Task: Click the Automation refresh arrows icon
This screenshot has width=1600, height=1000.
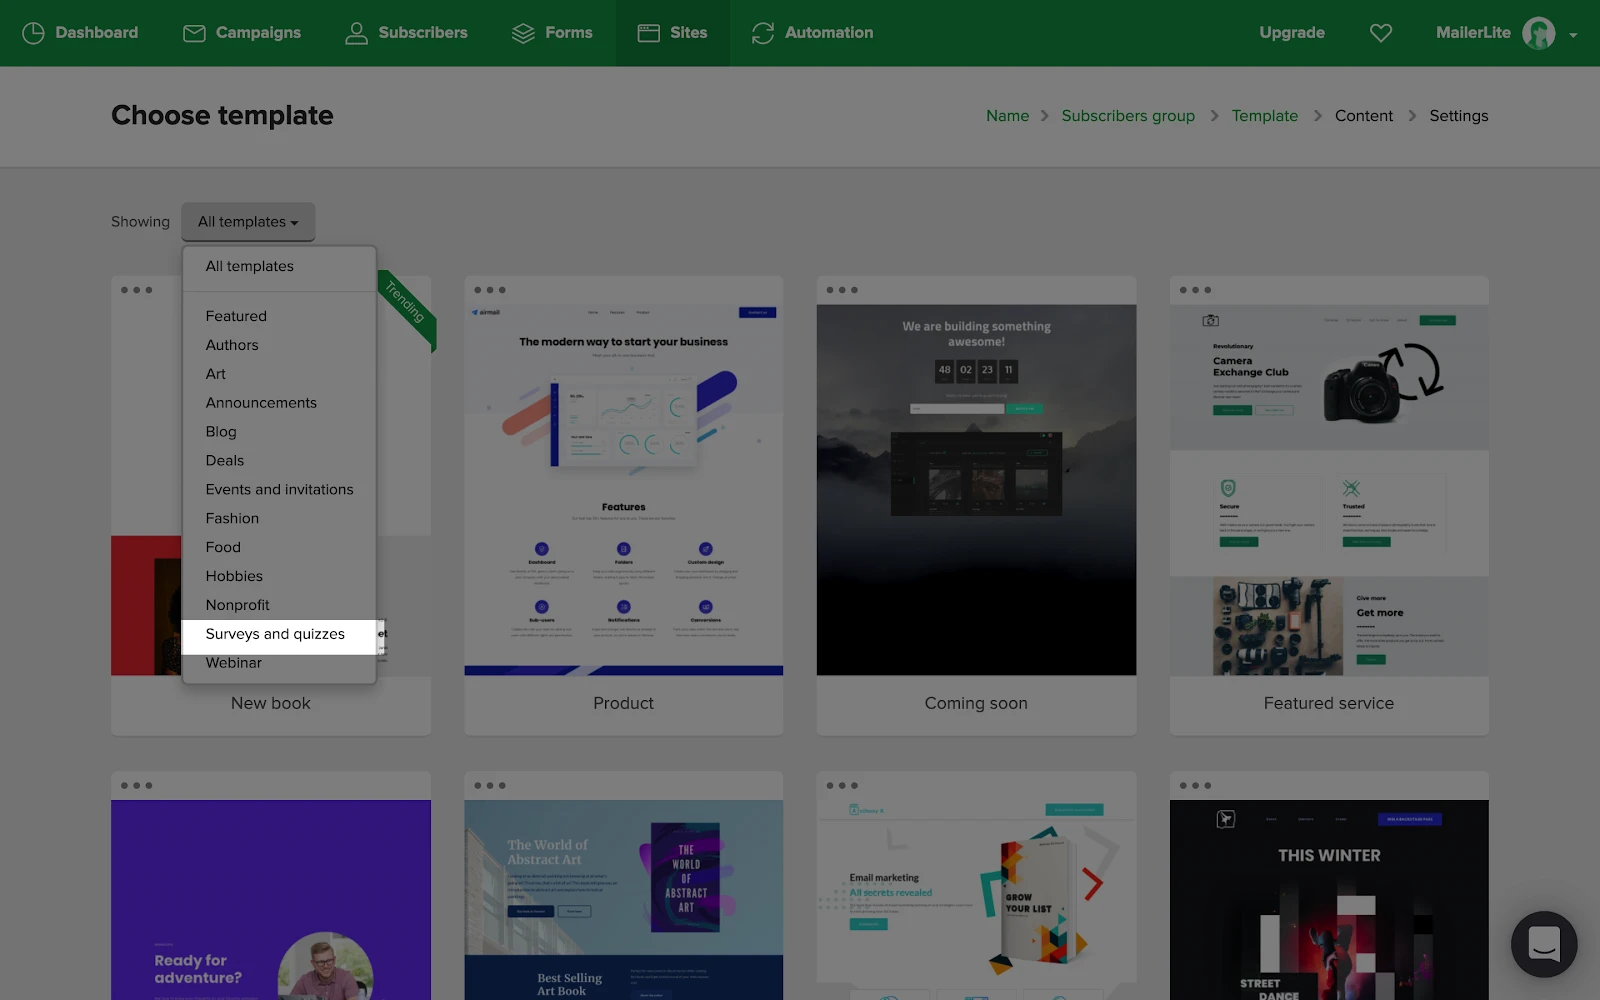Action: pyautogui.click(x=763, y=33)
